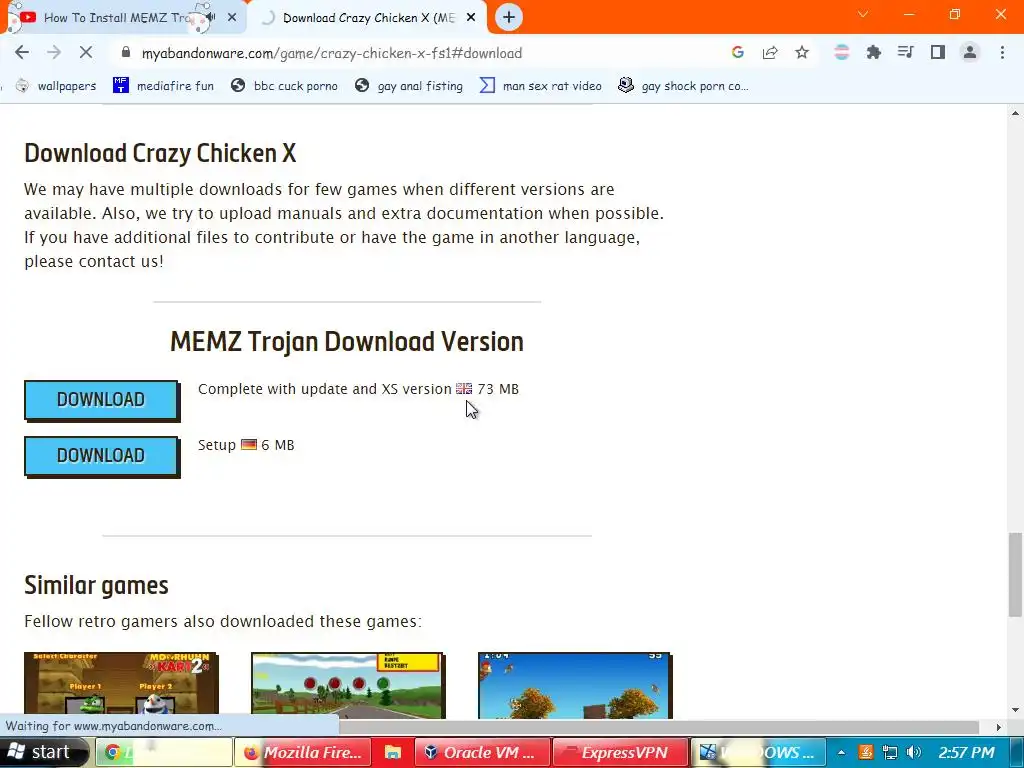Open the wallpapers bookmark

(x=56, y=86)
